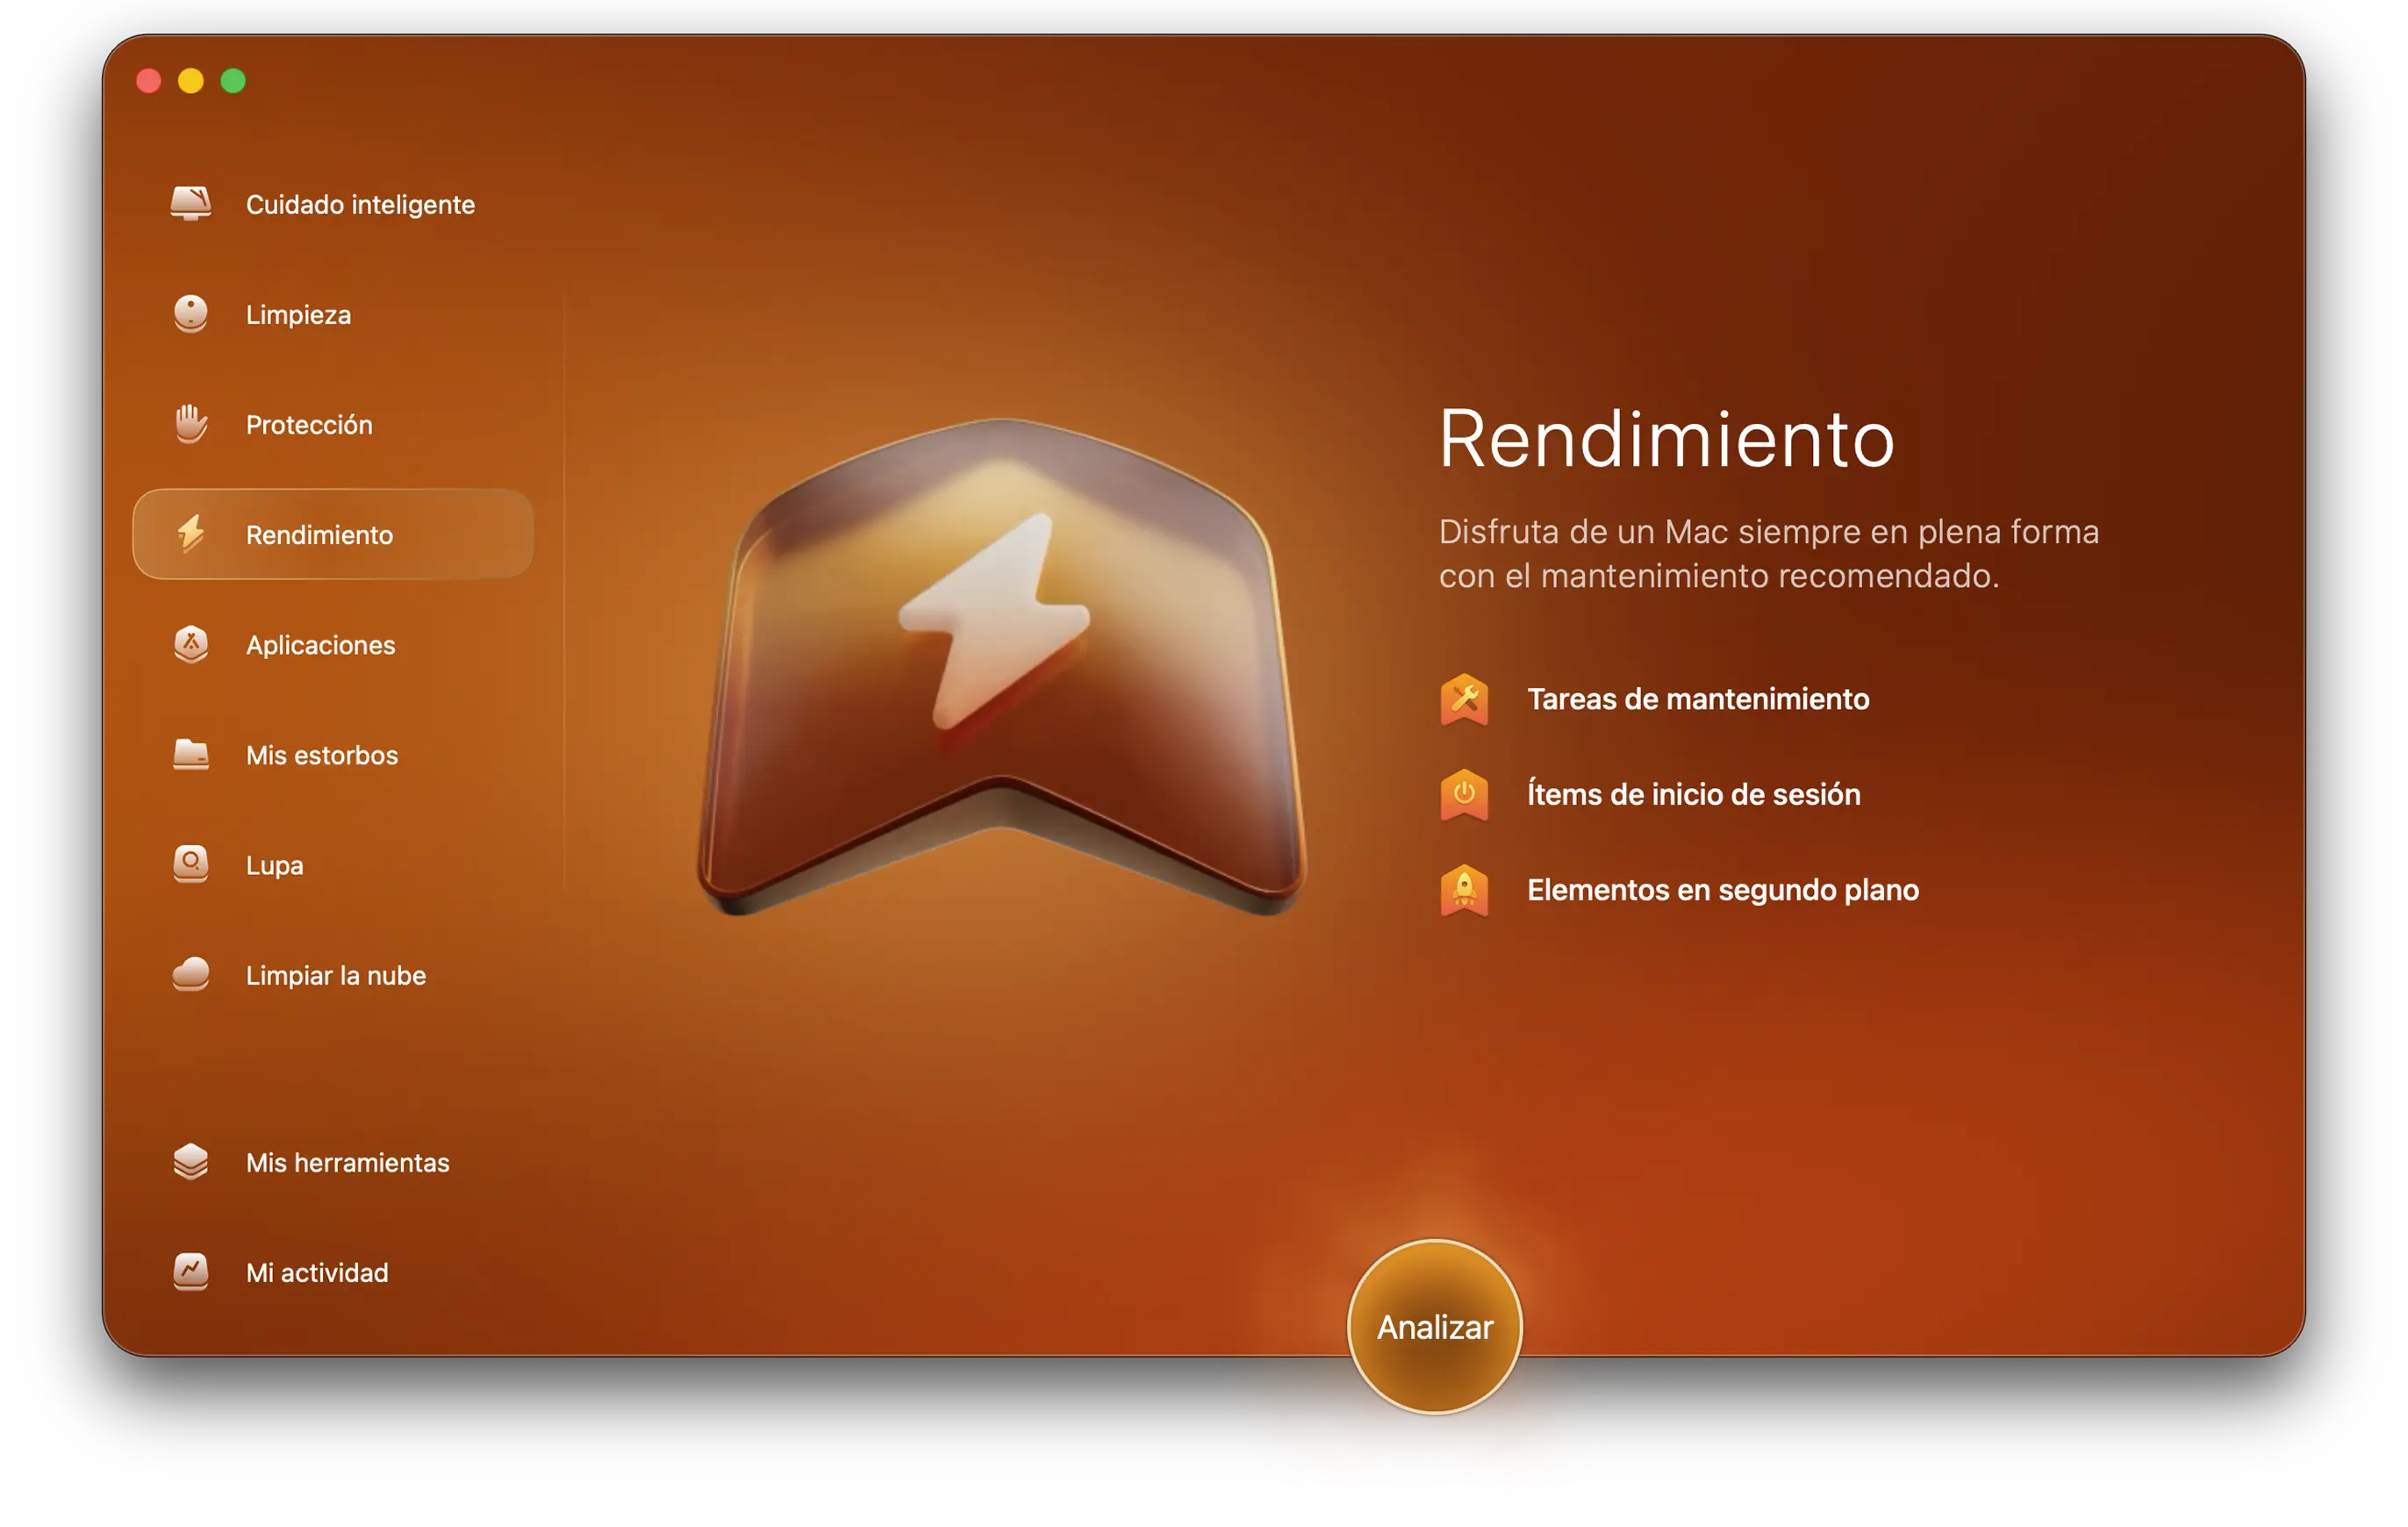Select the Lupa magnifier icon
Viewport: 2408px width, 1527px height.
click(x=190, y=865)
